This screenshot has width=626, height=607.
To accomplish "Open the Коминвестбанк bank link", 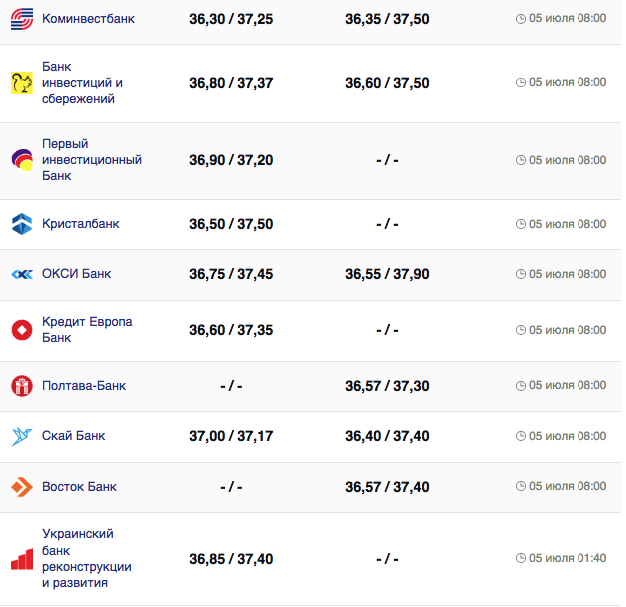I will tap(88, 19).
